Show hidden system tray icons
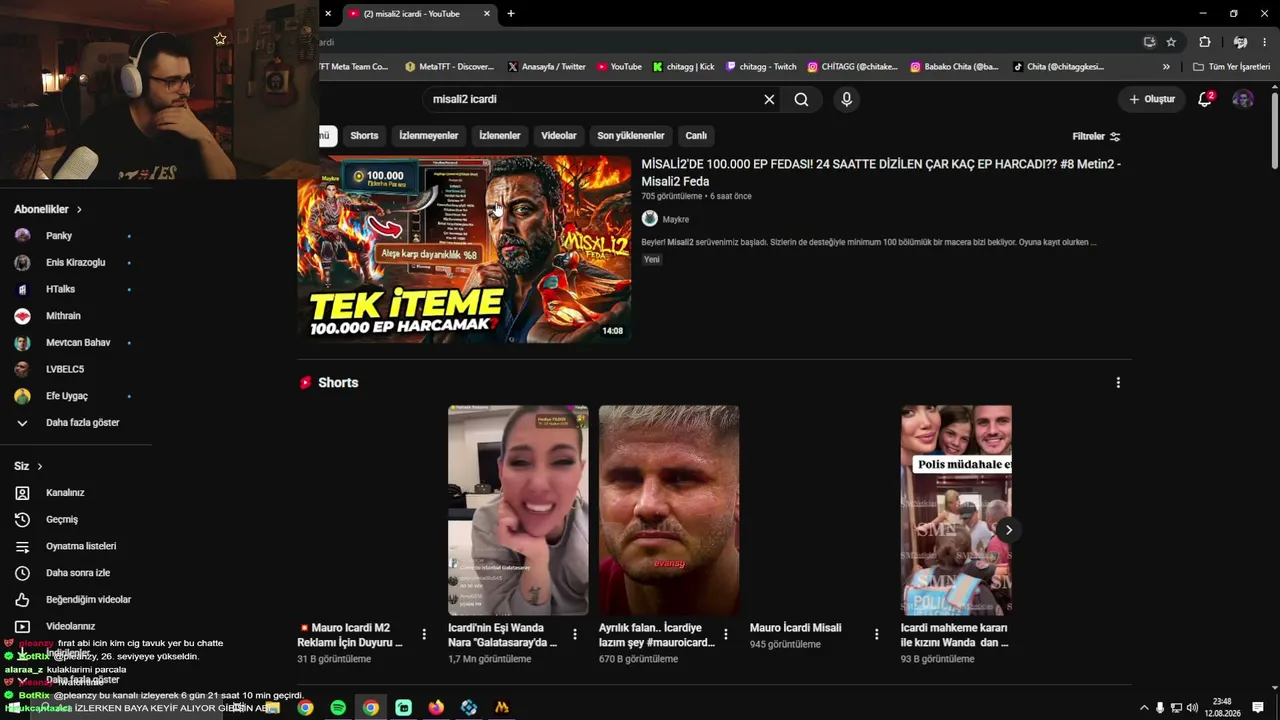 click(1144, 708)
